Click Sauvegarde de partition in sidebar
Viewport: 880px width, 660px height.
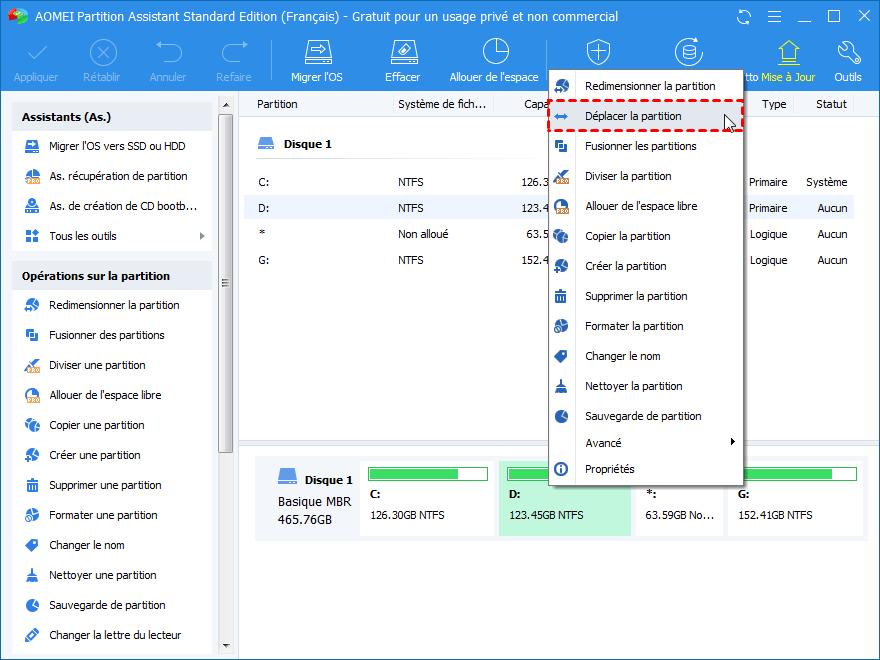(112, 606)
